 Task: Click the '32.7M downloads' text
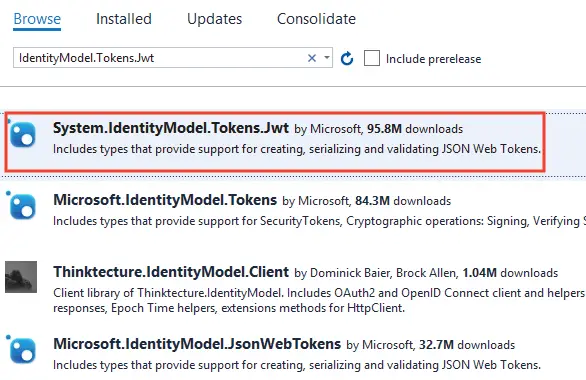pyautogui.click(x=467, y=345)
